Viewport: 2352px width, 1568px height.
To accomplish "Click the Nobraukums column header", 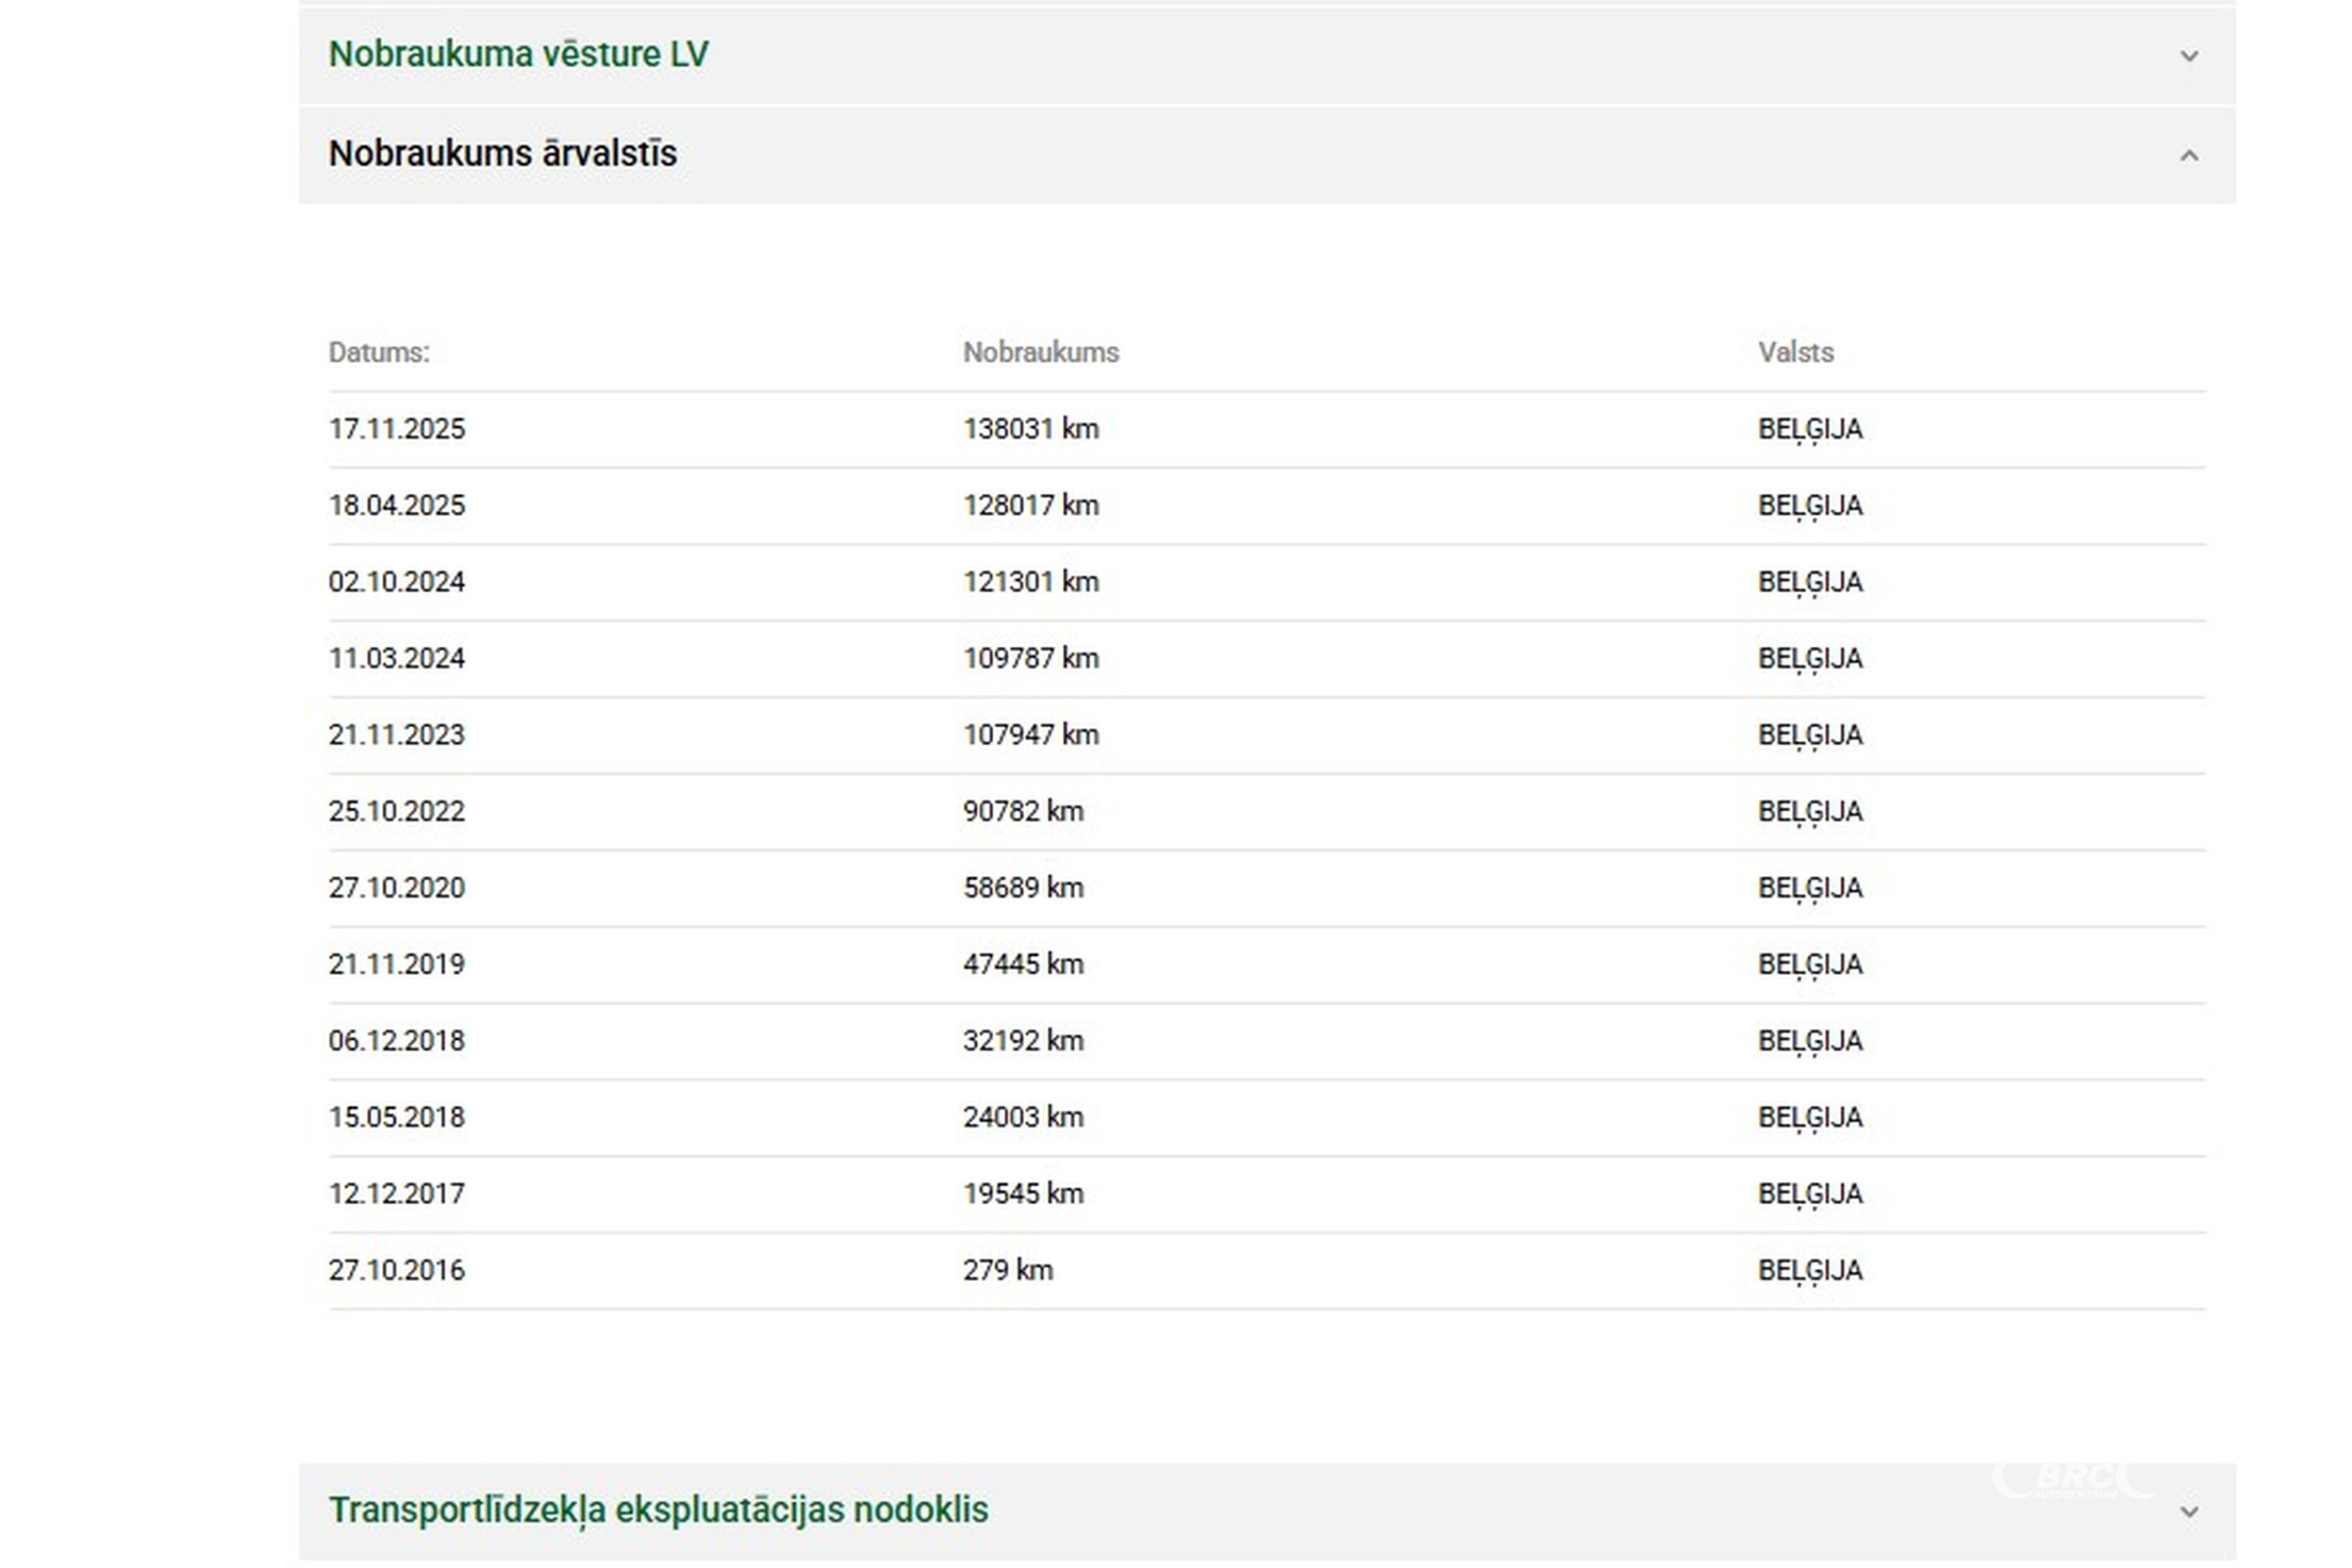I will point(1040,352).
